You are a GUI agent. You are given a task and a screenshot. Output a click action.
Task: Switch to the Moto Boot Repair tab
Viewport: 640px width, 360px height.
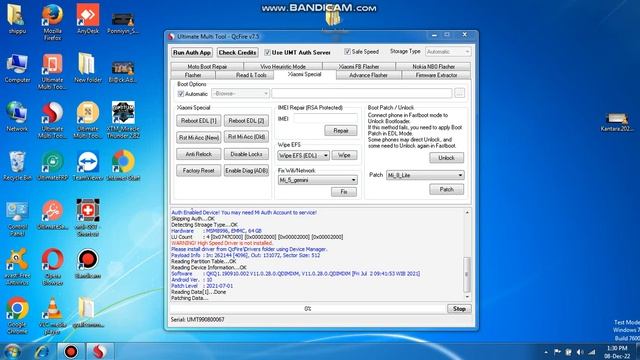click(207, 66)
